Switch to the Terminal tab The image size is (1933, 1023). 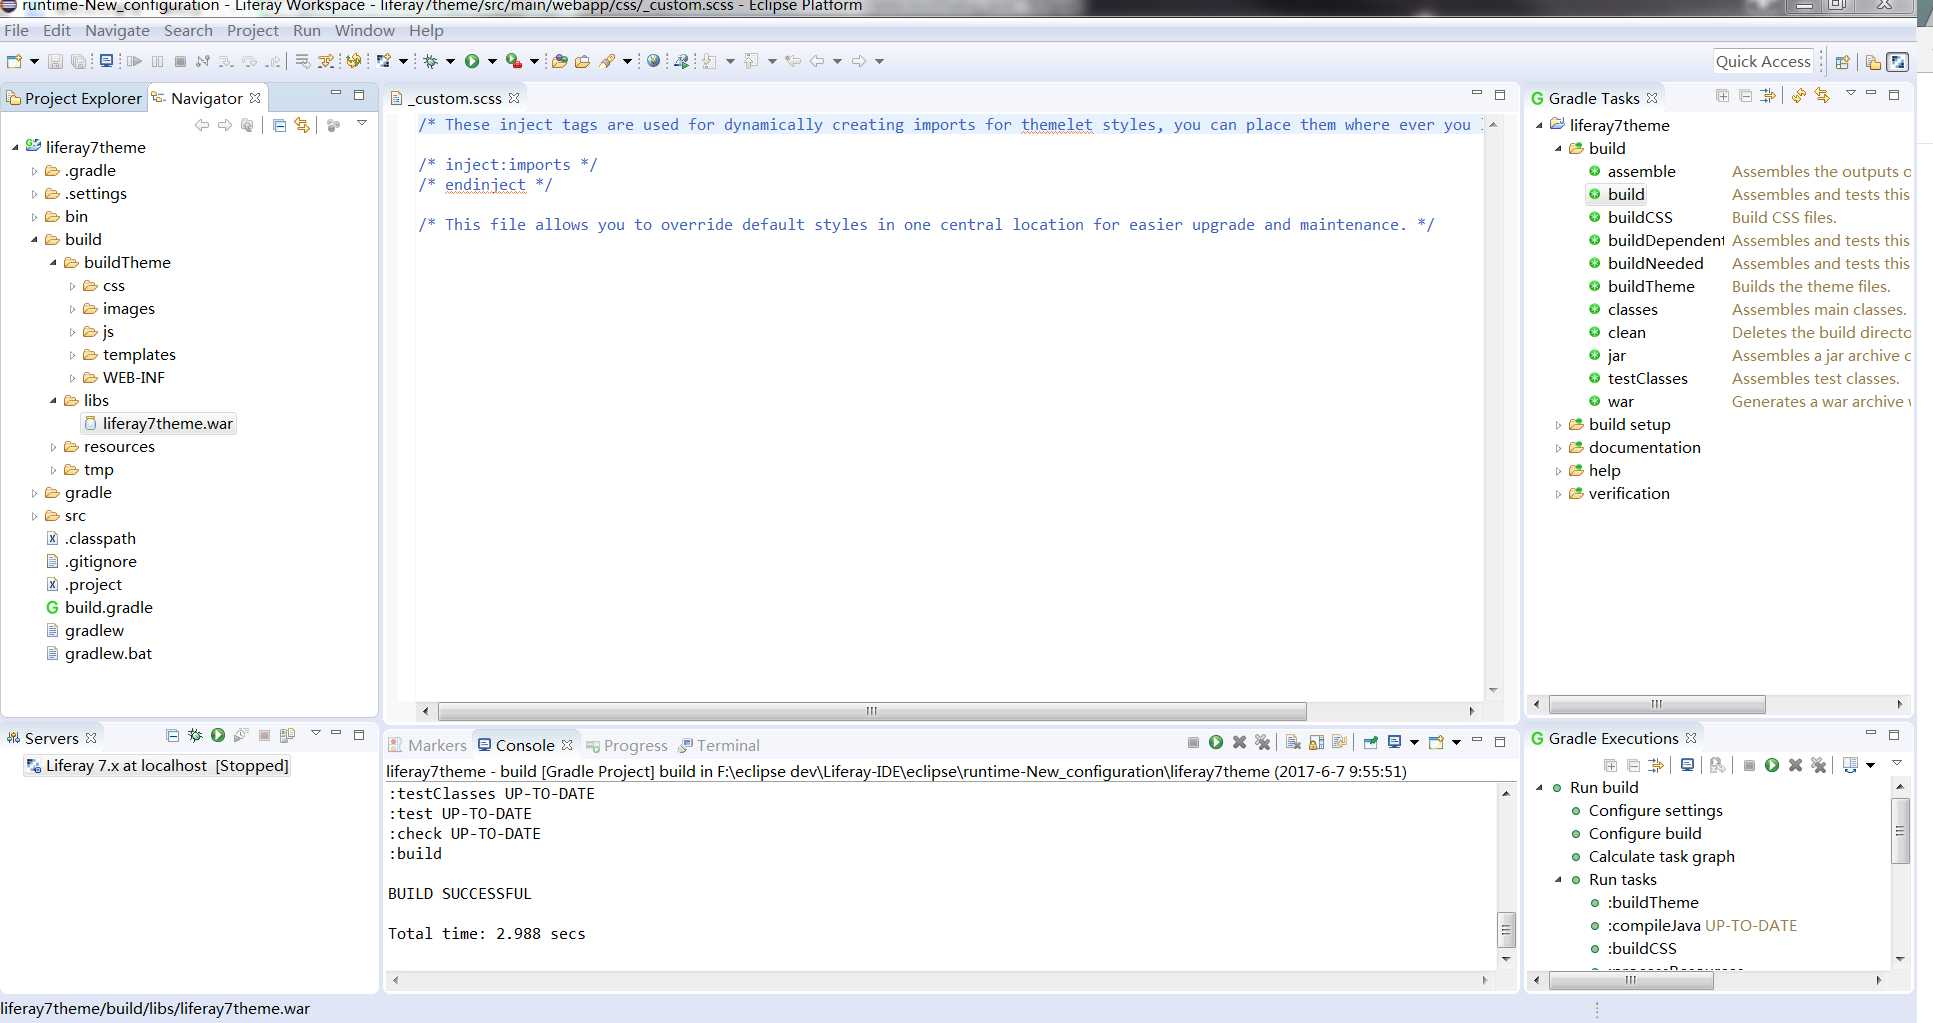719,745
